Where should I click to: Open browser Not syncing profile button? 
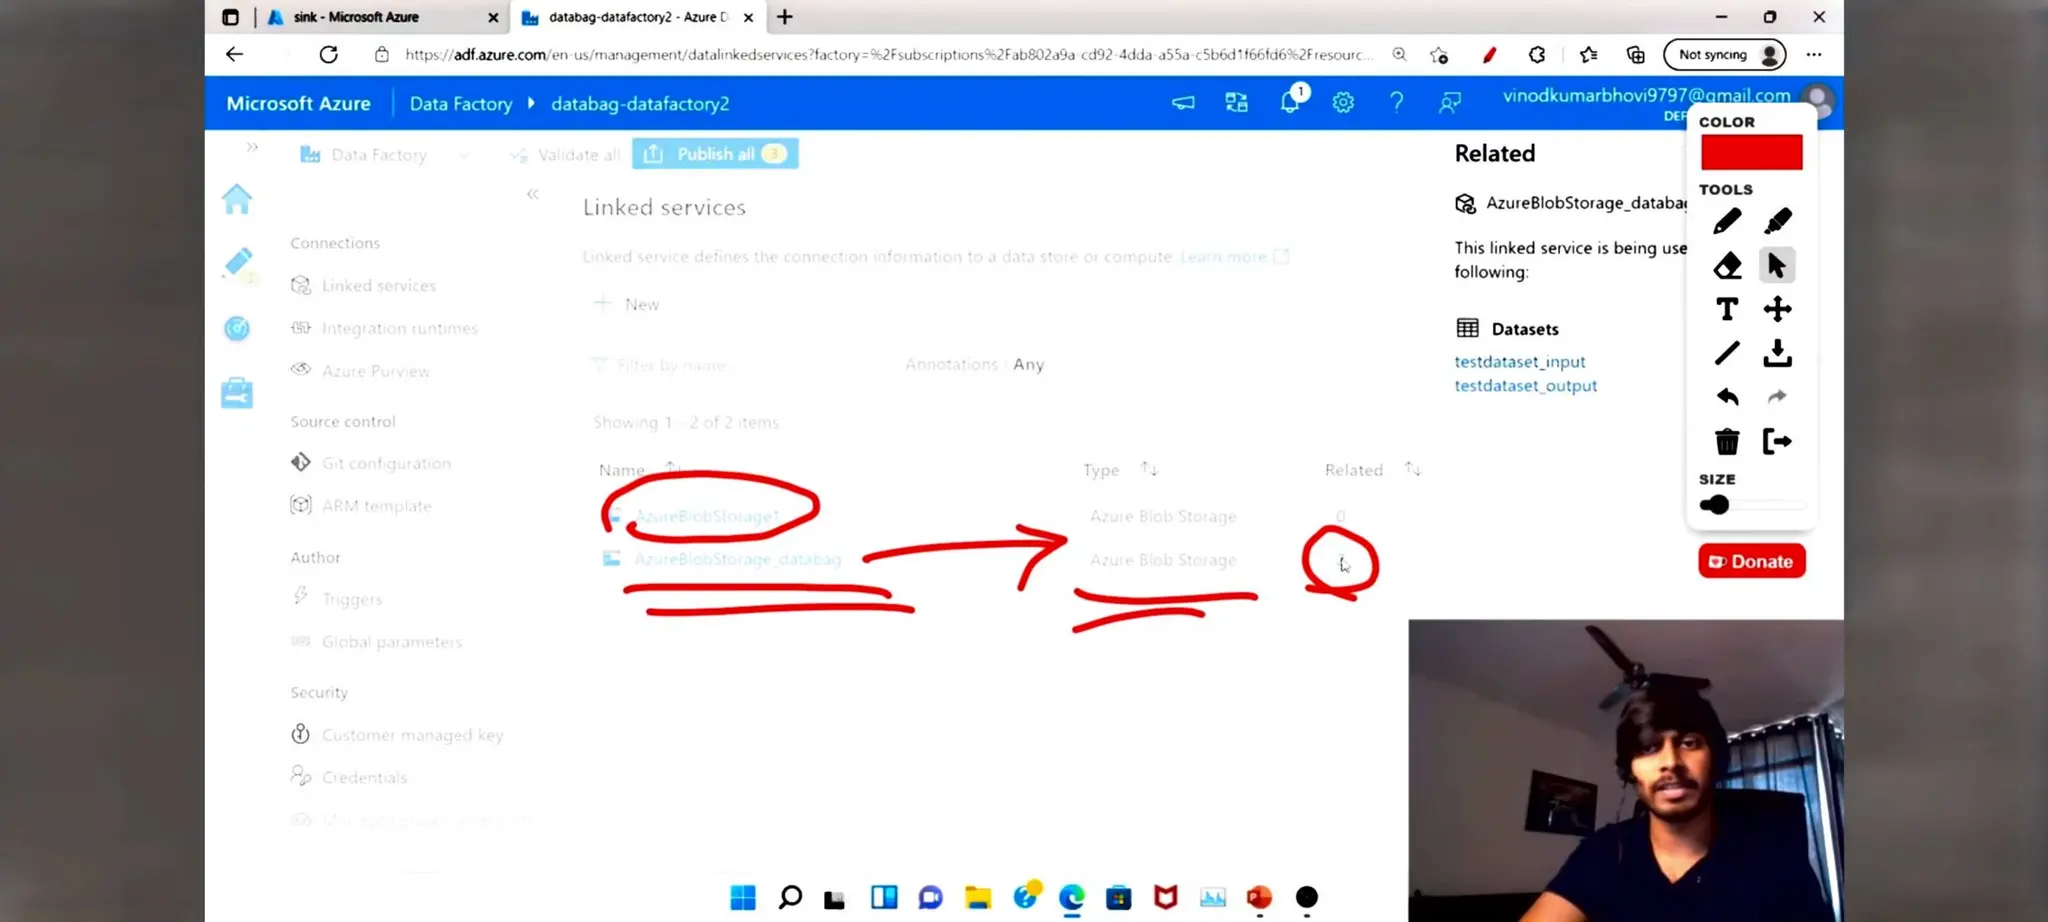1725,55
